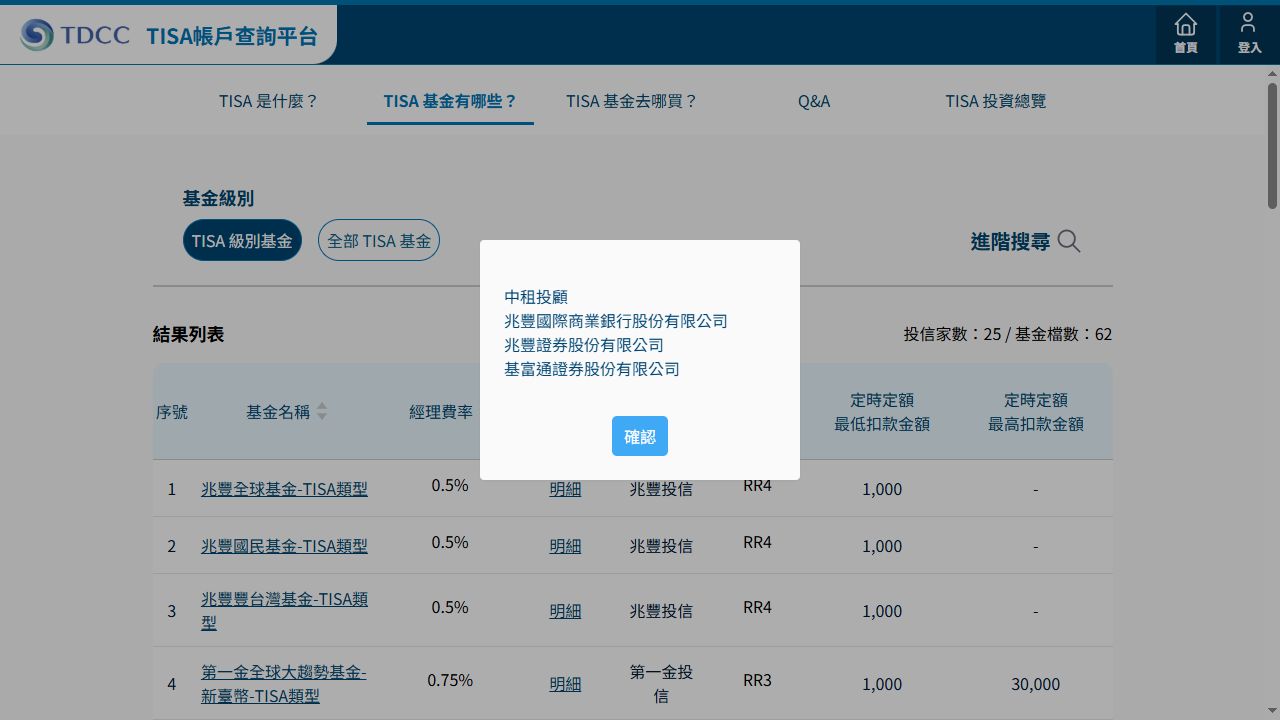1280x720 pixels.
Task: Click 中租投顧 in the dialog
Action: point(536,297)
